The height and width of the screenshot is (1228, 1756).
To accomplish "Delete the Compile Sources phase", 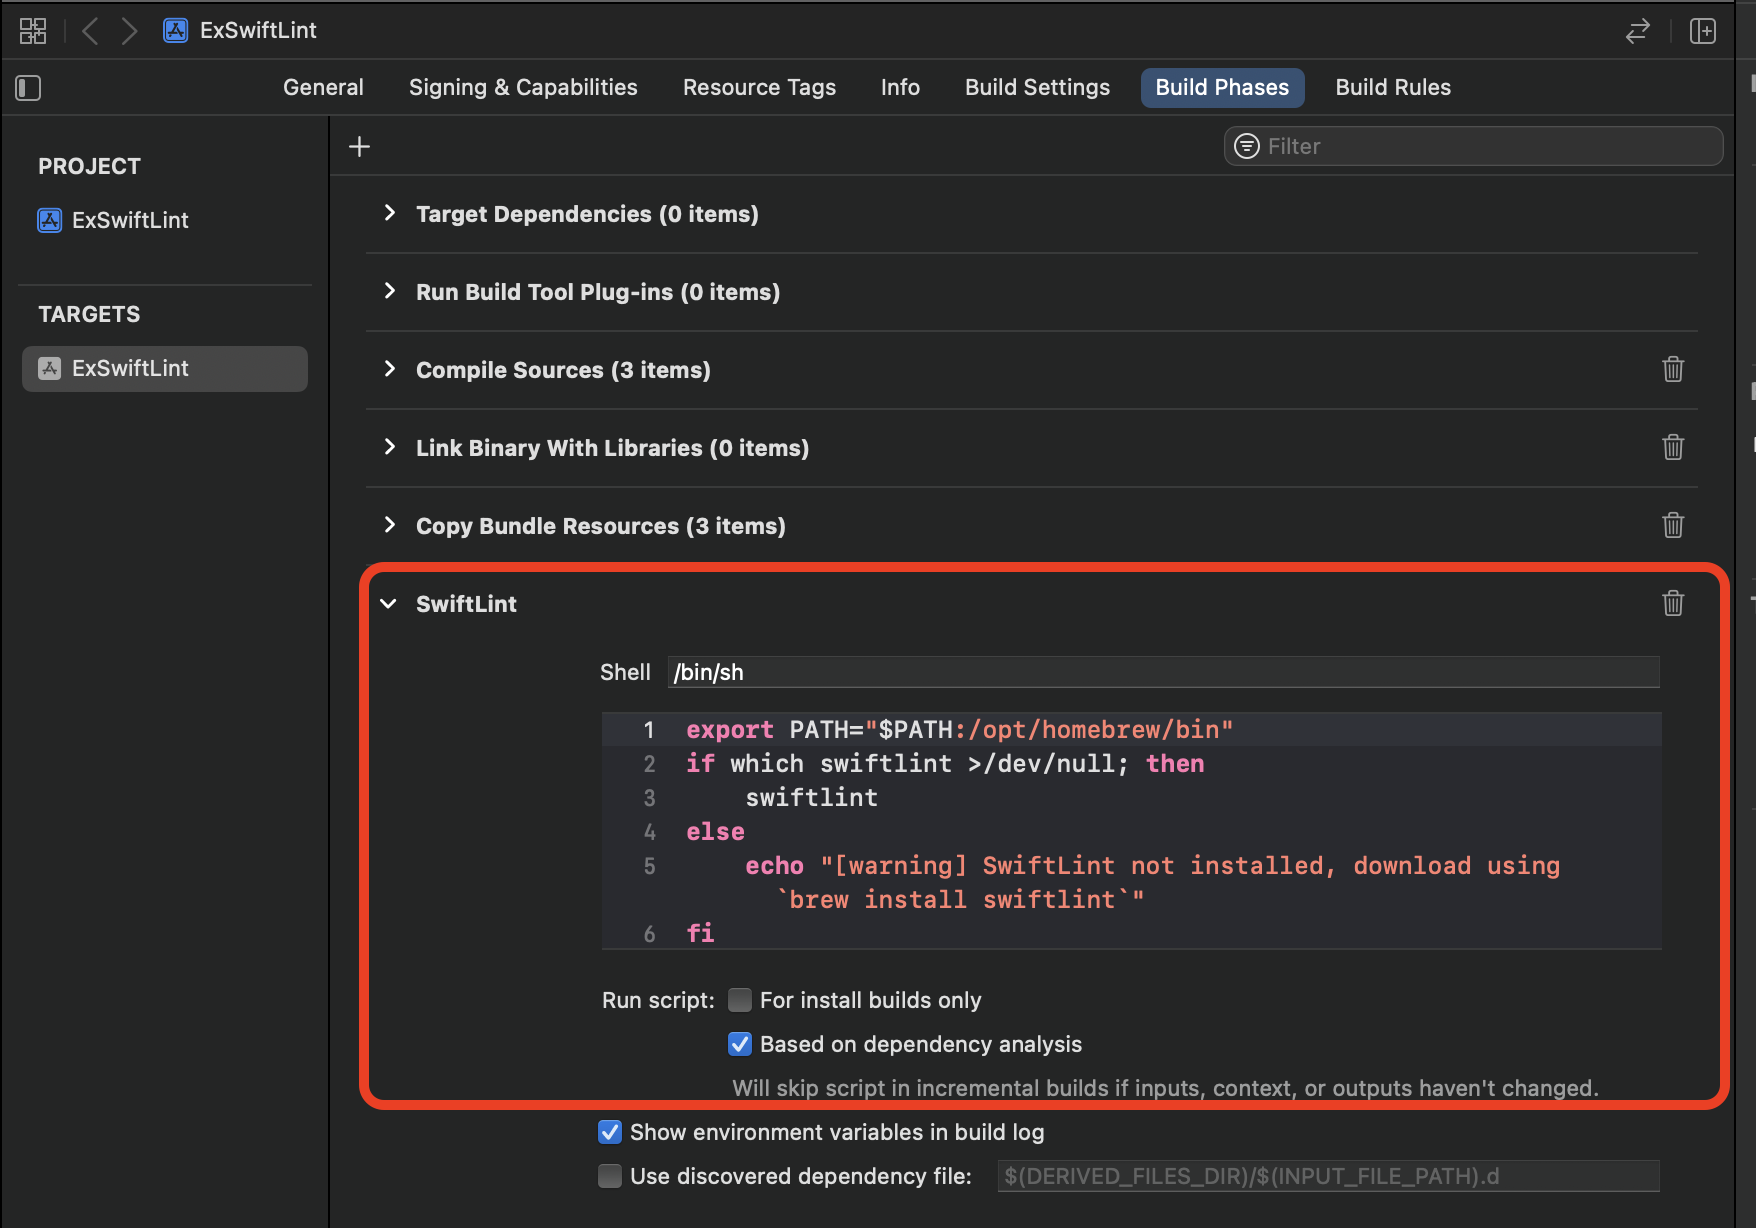I will (x=1673, y=369).
